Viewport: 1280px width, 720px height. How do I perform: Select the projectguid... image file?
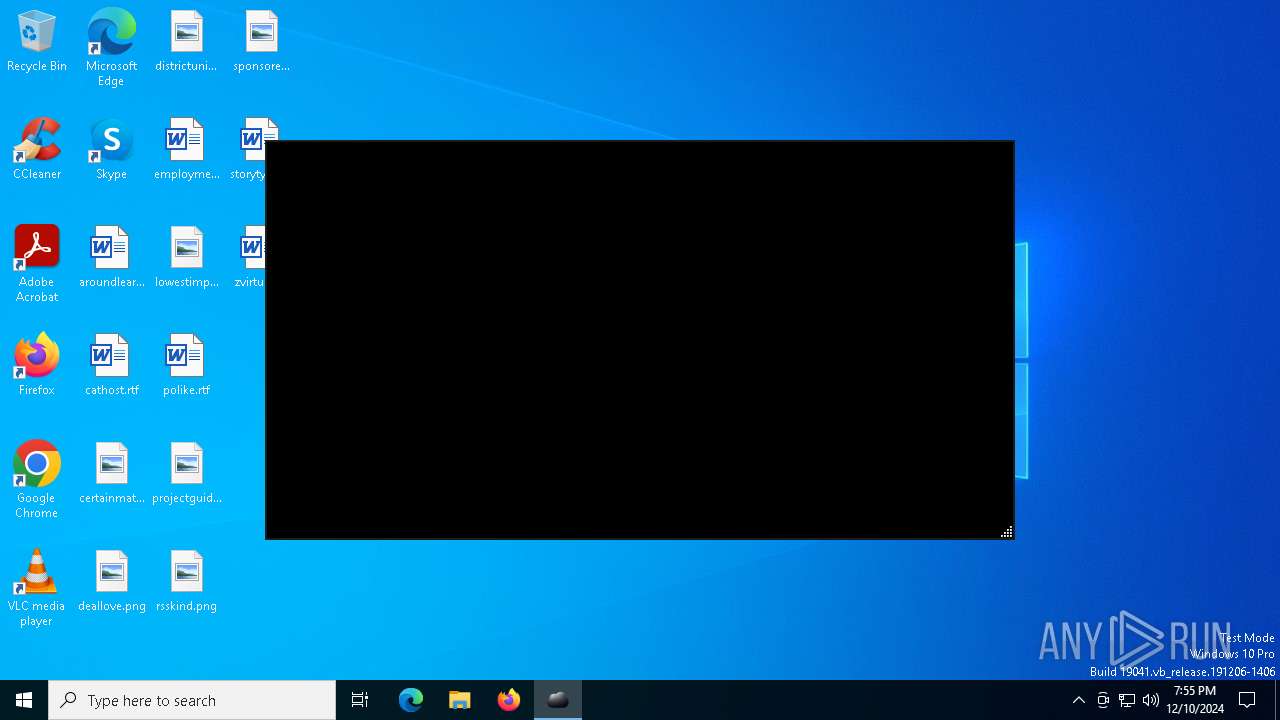coord(186,473)
